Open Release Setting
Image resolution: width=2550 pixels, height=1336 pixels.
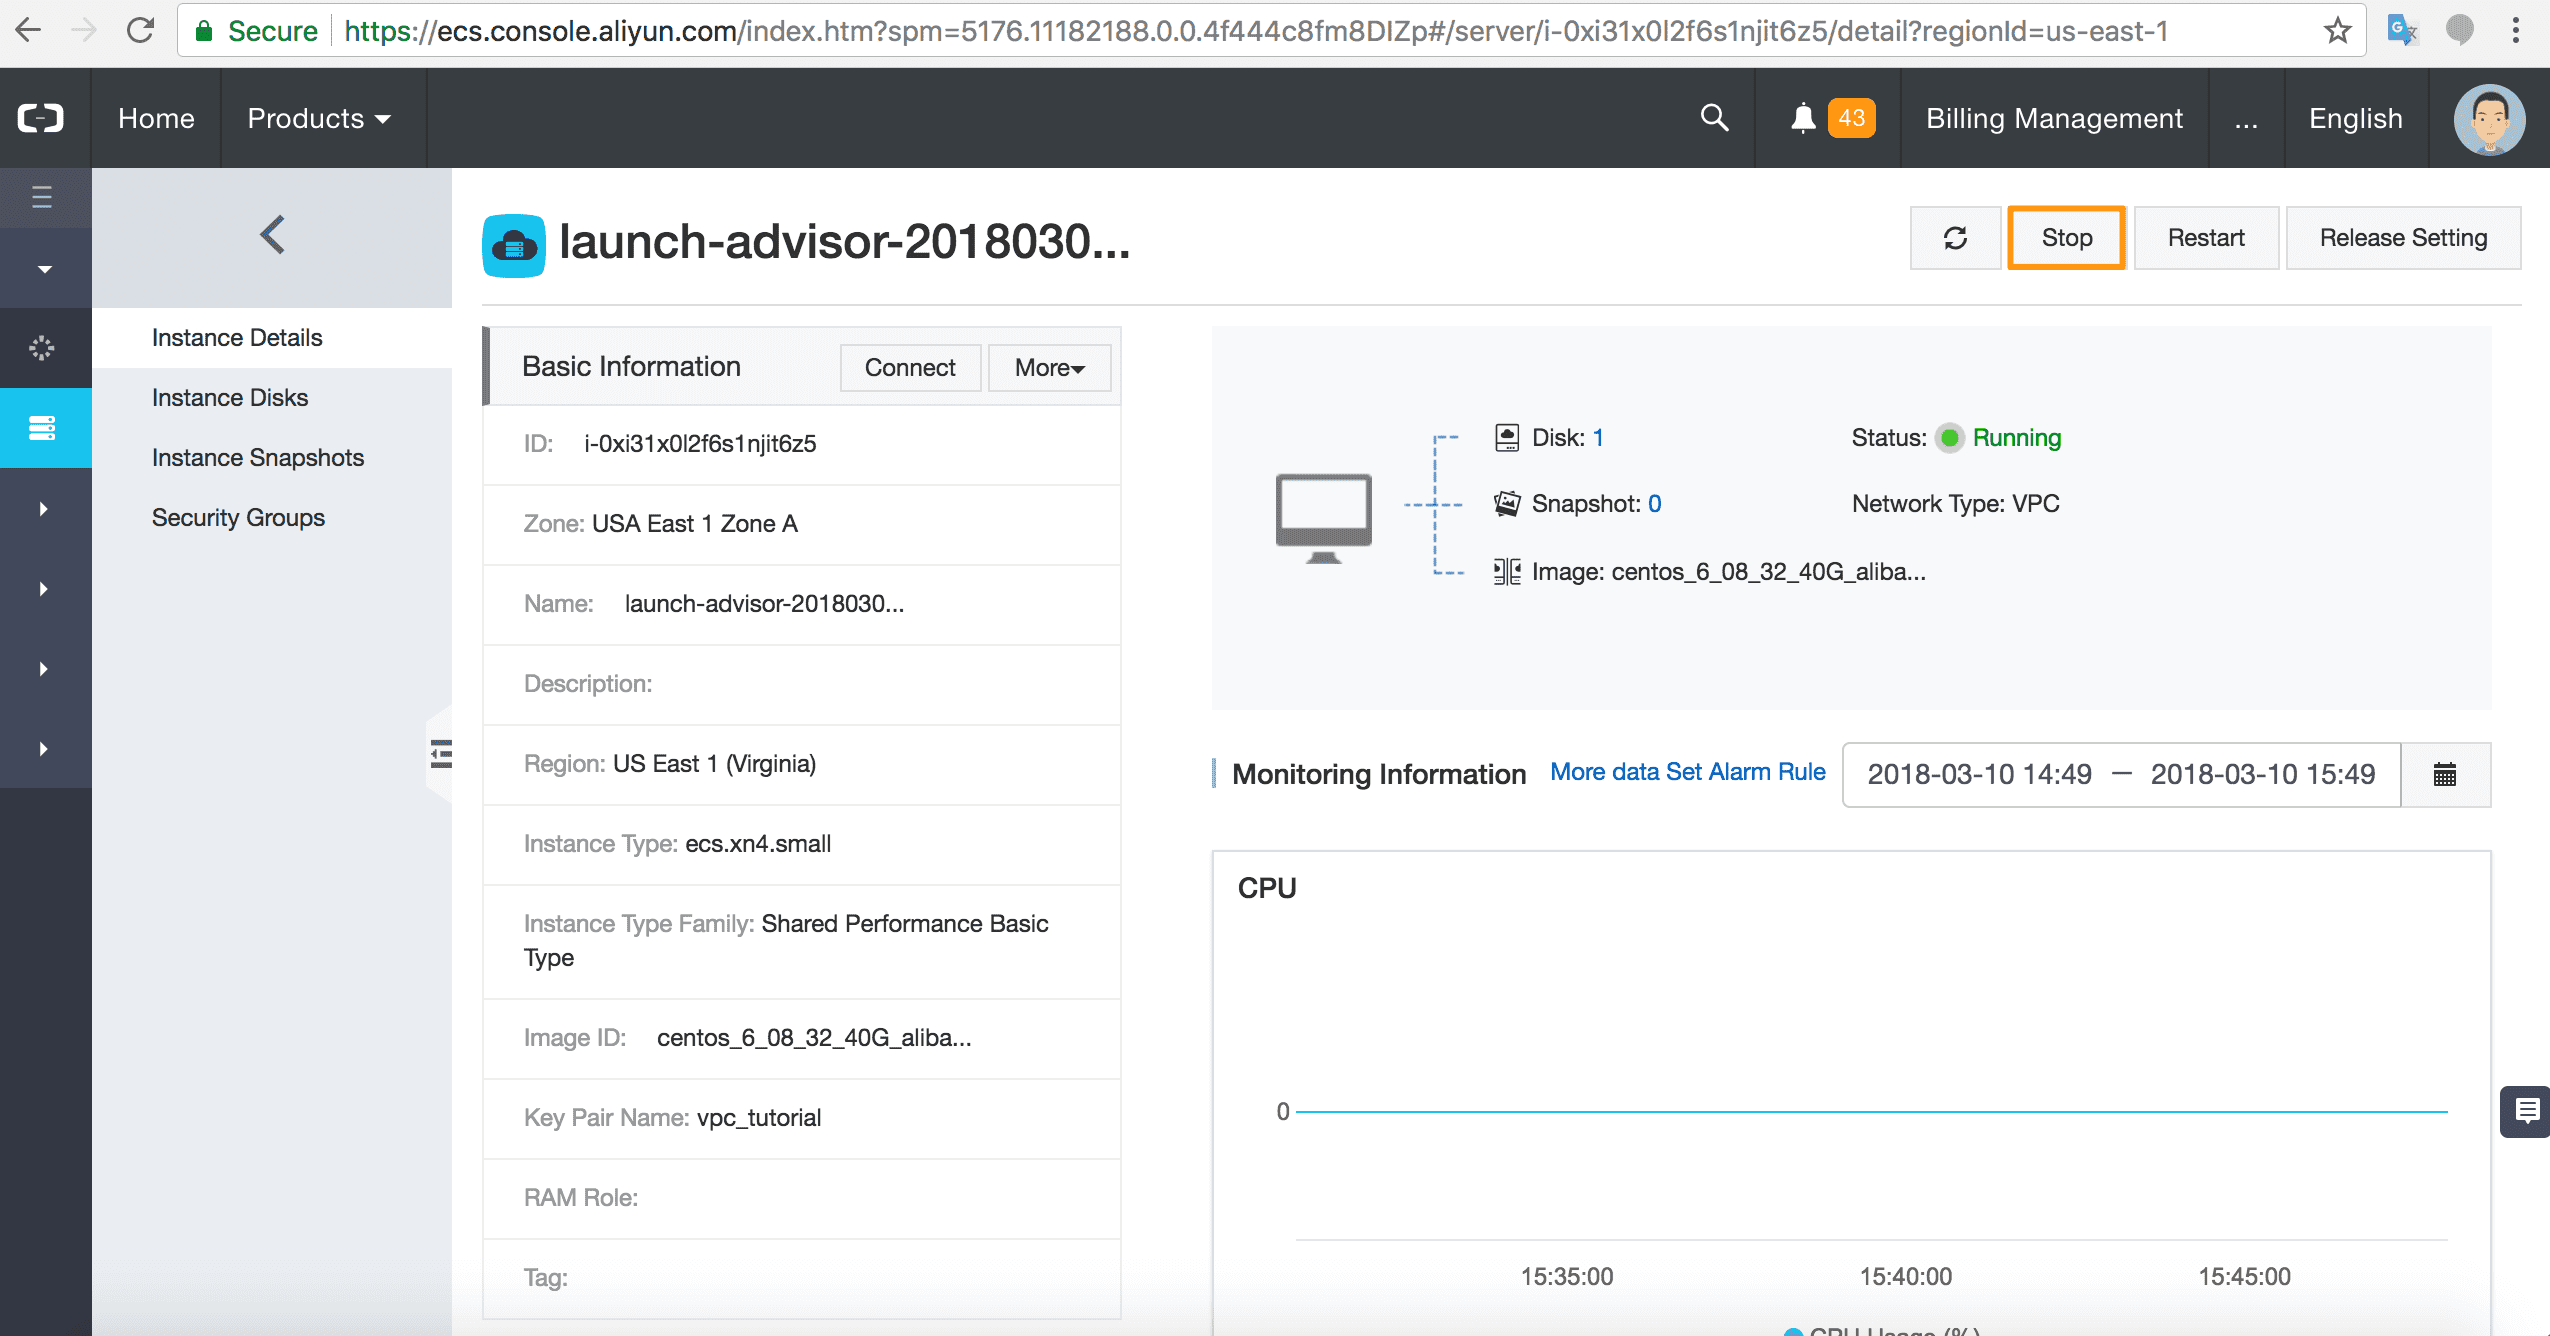[2403, 238]
